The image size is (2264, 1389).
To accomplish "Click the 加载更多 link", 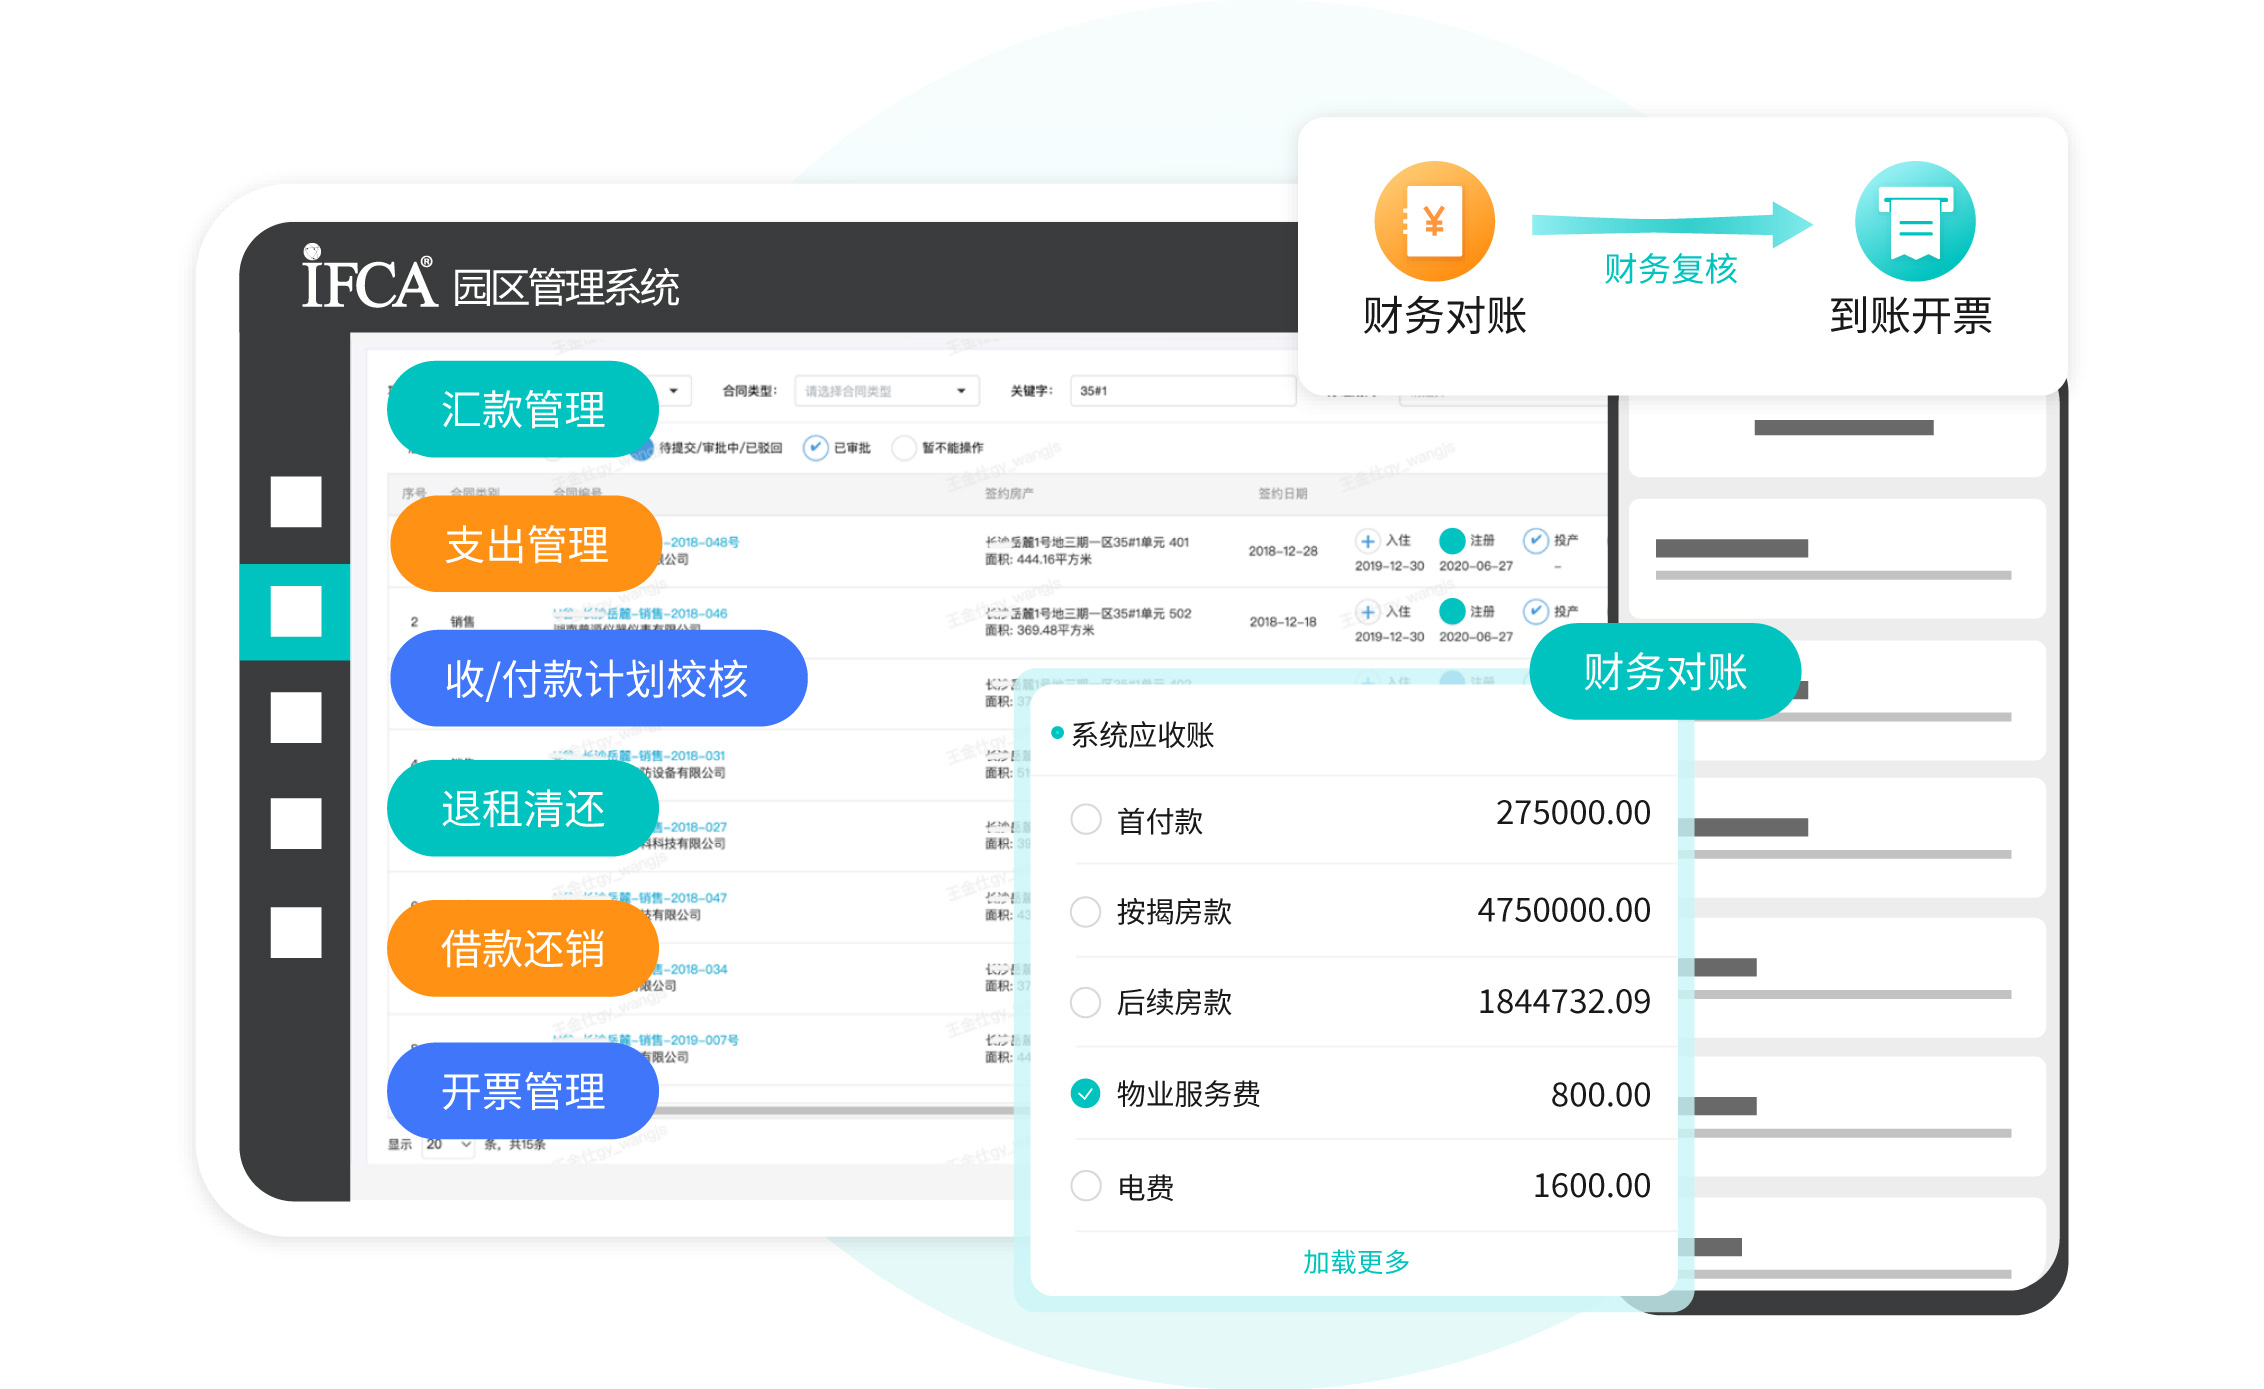I will (x=1355, y=1262).
